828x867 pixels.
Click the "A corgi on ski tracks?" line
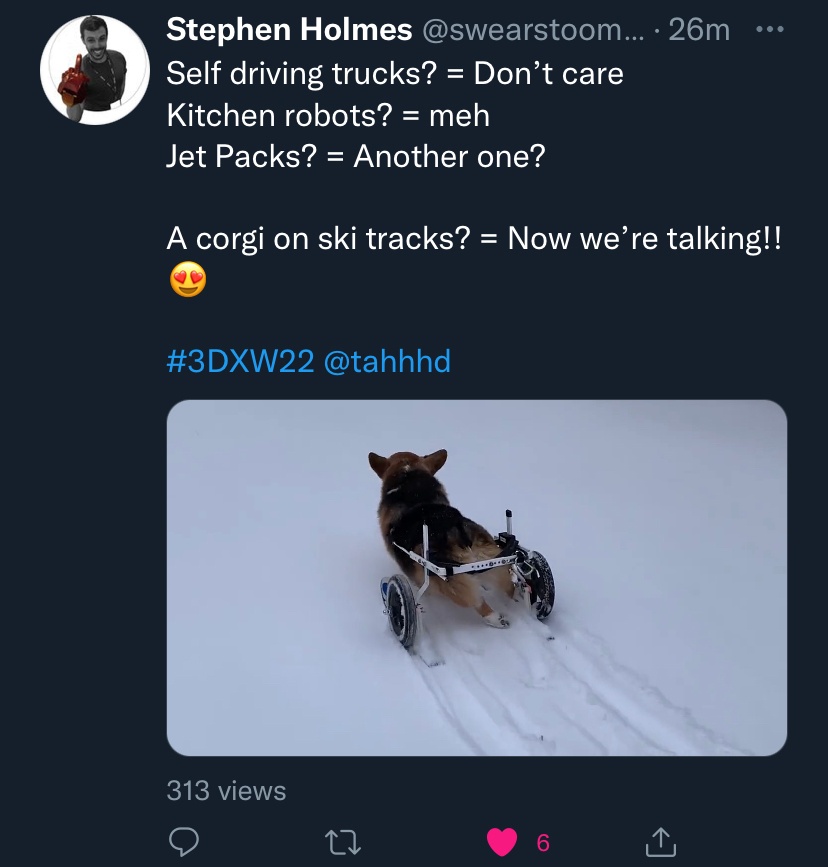tap(473, 241)
